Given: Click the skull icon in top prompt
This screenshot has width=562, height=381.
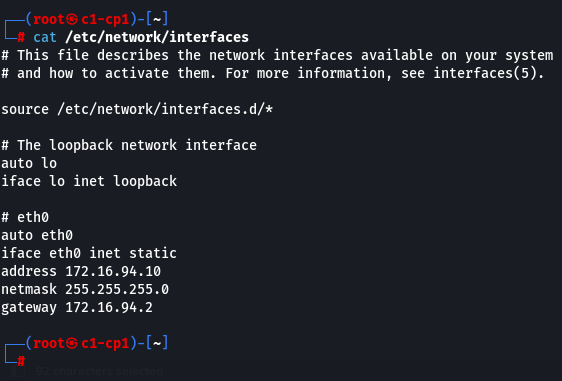Looking at the screenshot, I should click(x=72, y=19).
